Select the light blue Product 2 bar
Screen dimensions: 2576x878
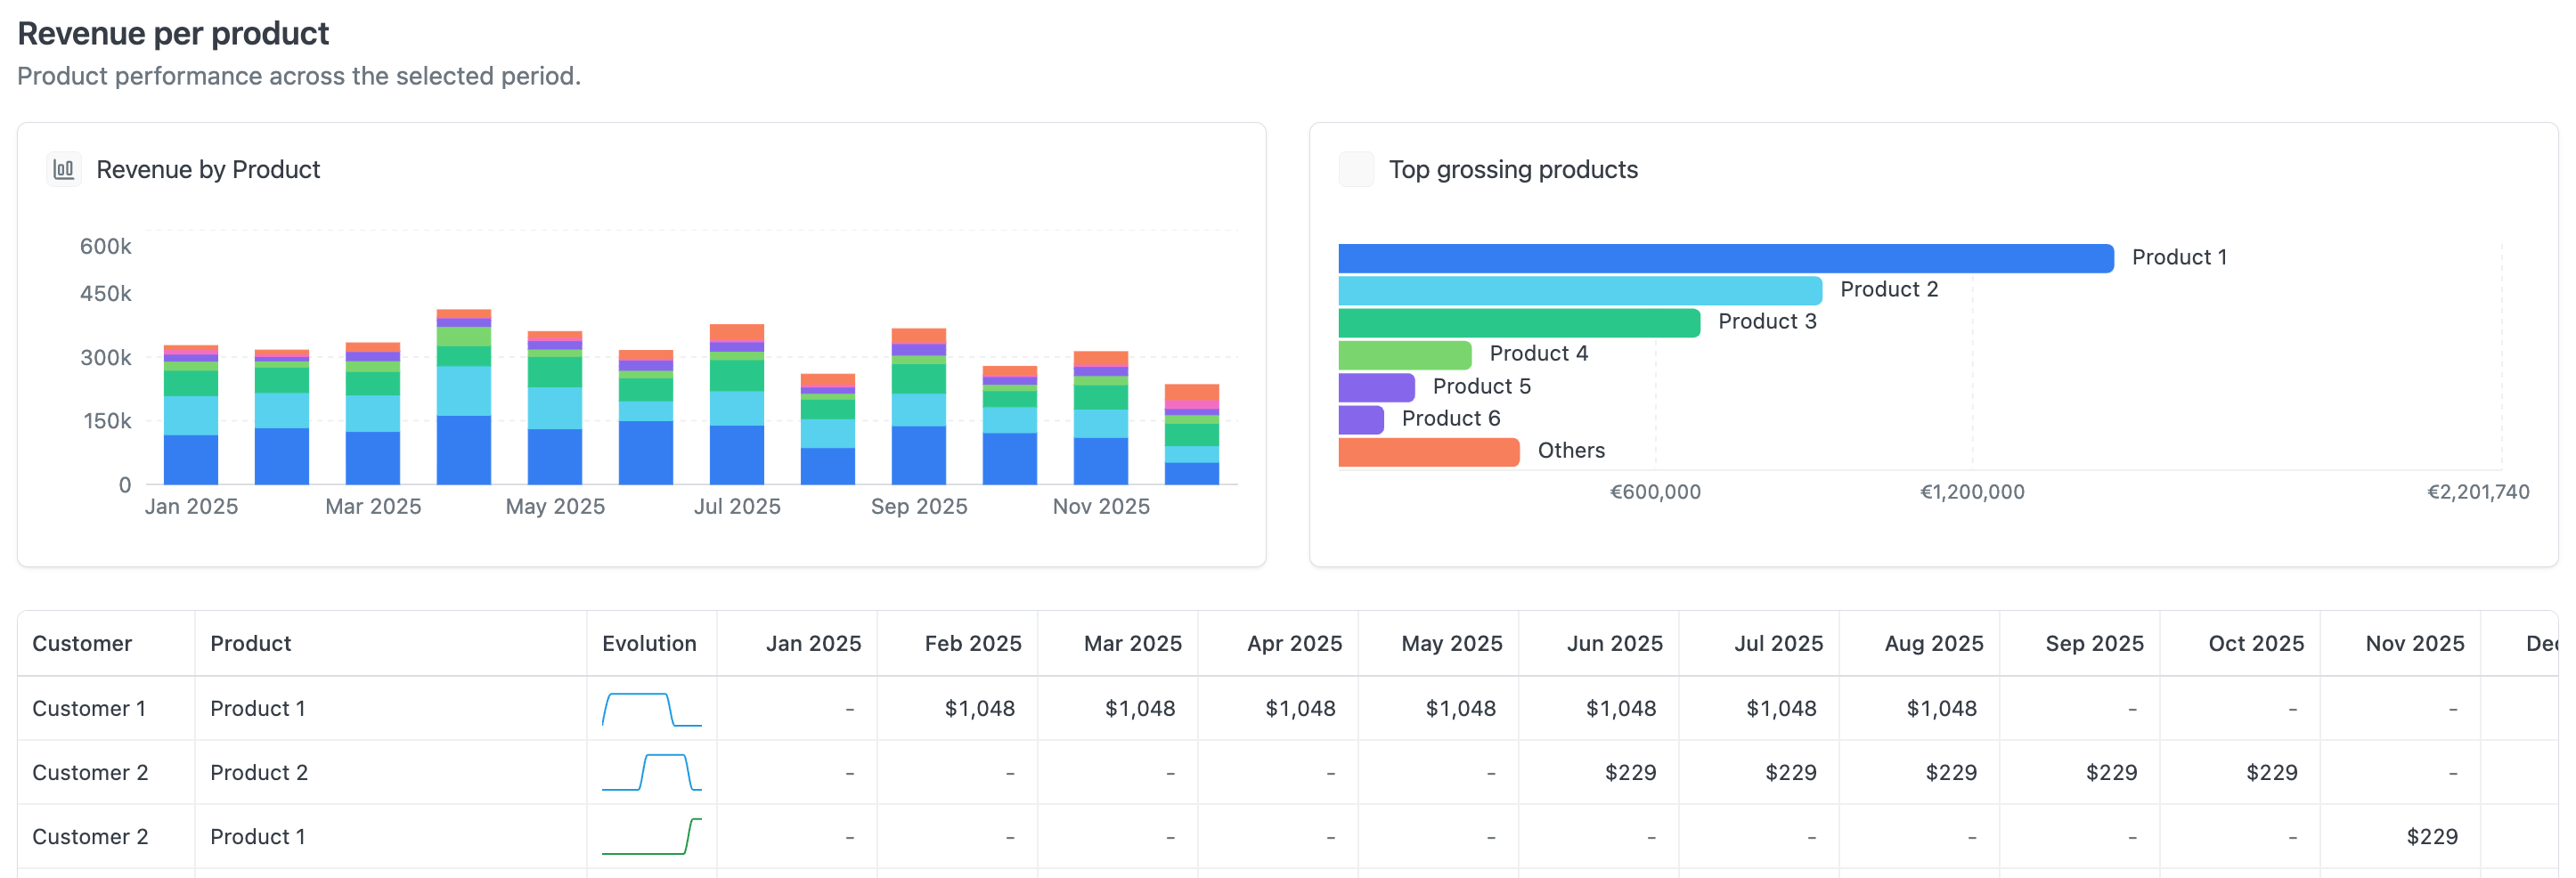[x=1579, y=290]
